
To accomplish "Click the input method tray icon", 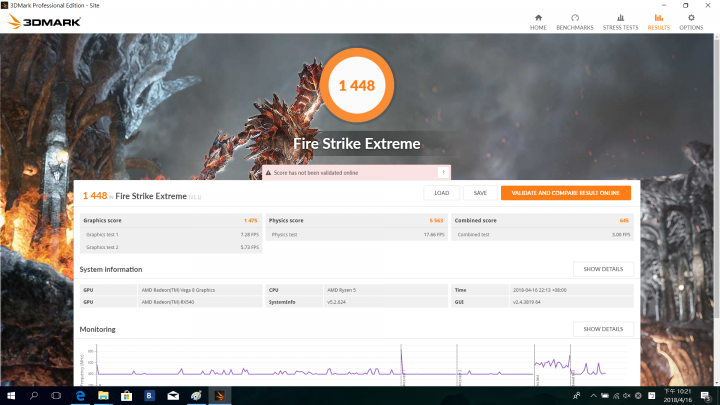I will tap(652, 396).
